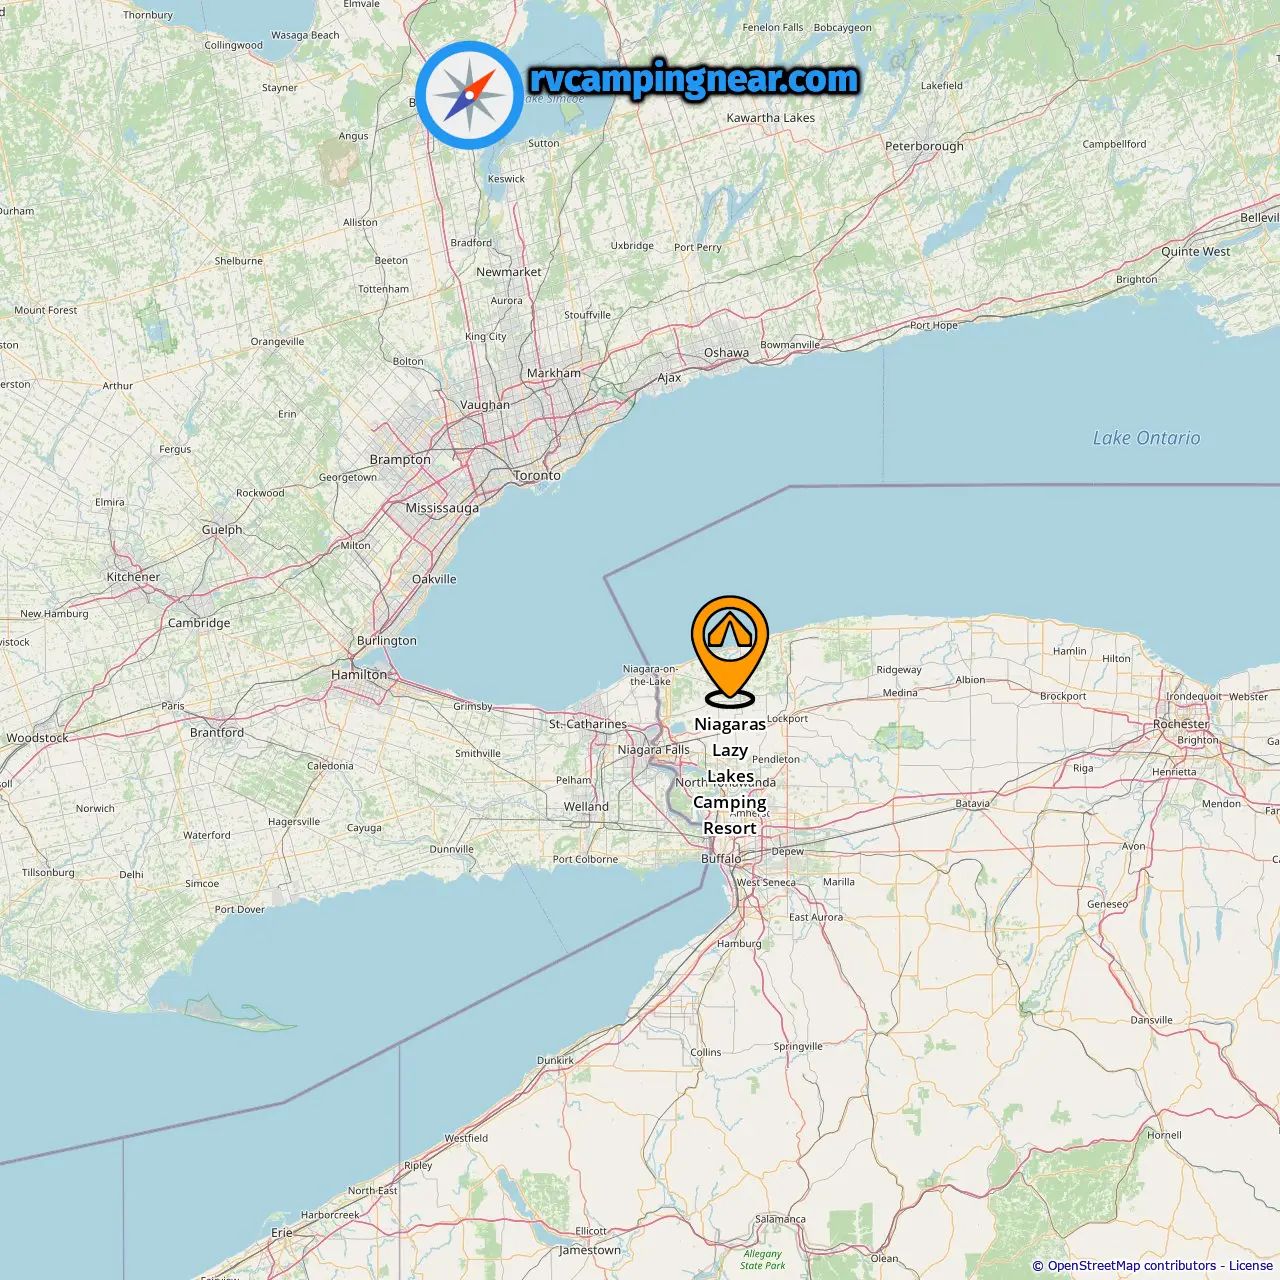This screenshot has height=1280, width=1280.
Task: Click the Hamilton city label
Action: tap(359, 675)
